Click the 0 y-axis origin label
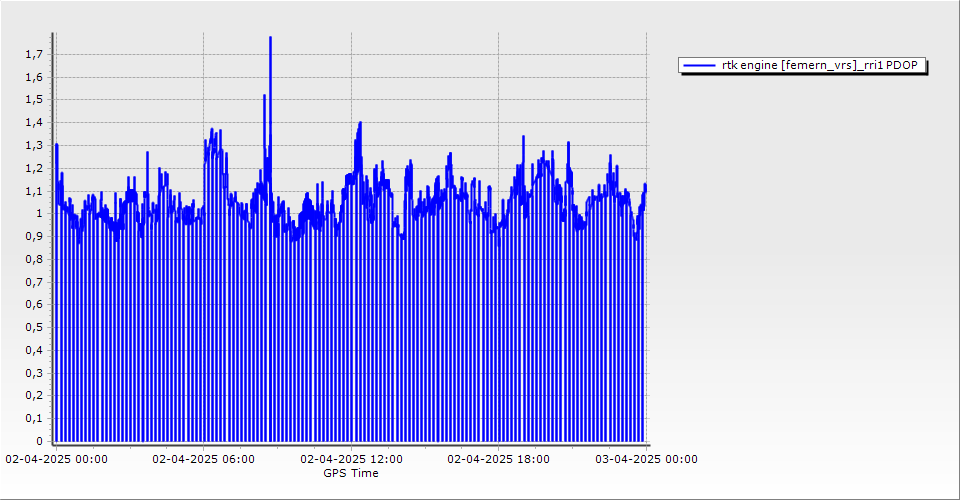Viewport: 960px width, 500px height. [40, 441]
